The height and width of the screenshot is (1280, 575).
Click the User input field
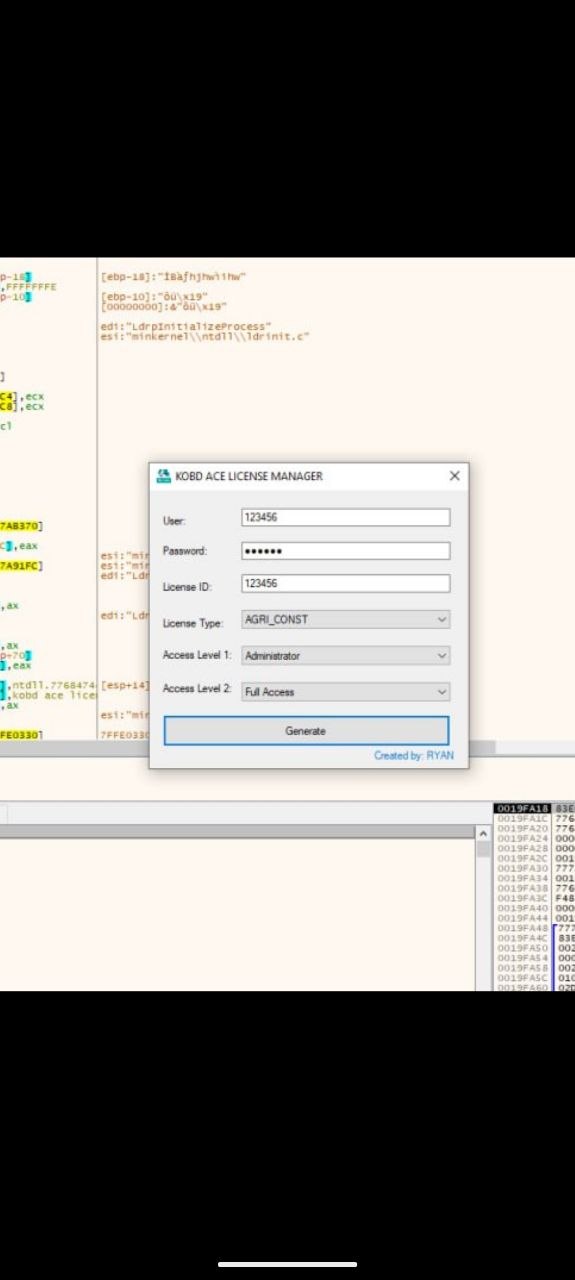346,518
